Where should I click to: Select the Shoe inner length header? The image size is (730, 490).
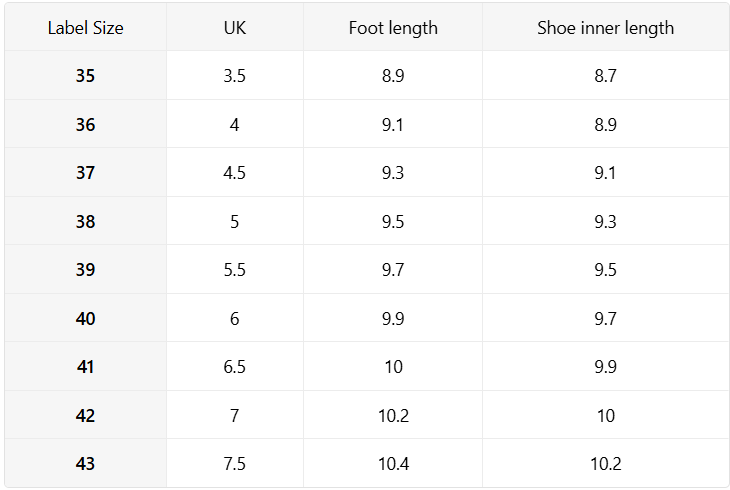pyautogui.click(x=605, y=27)
